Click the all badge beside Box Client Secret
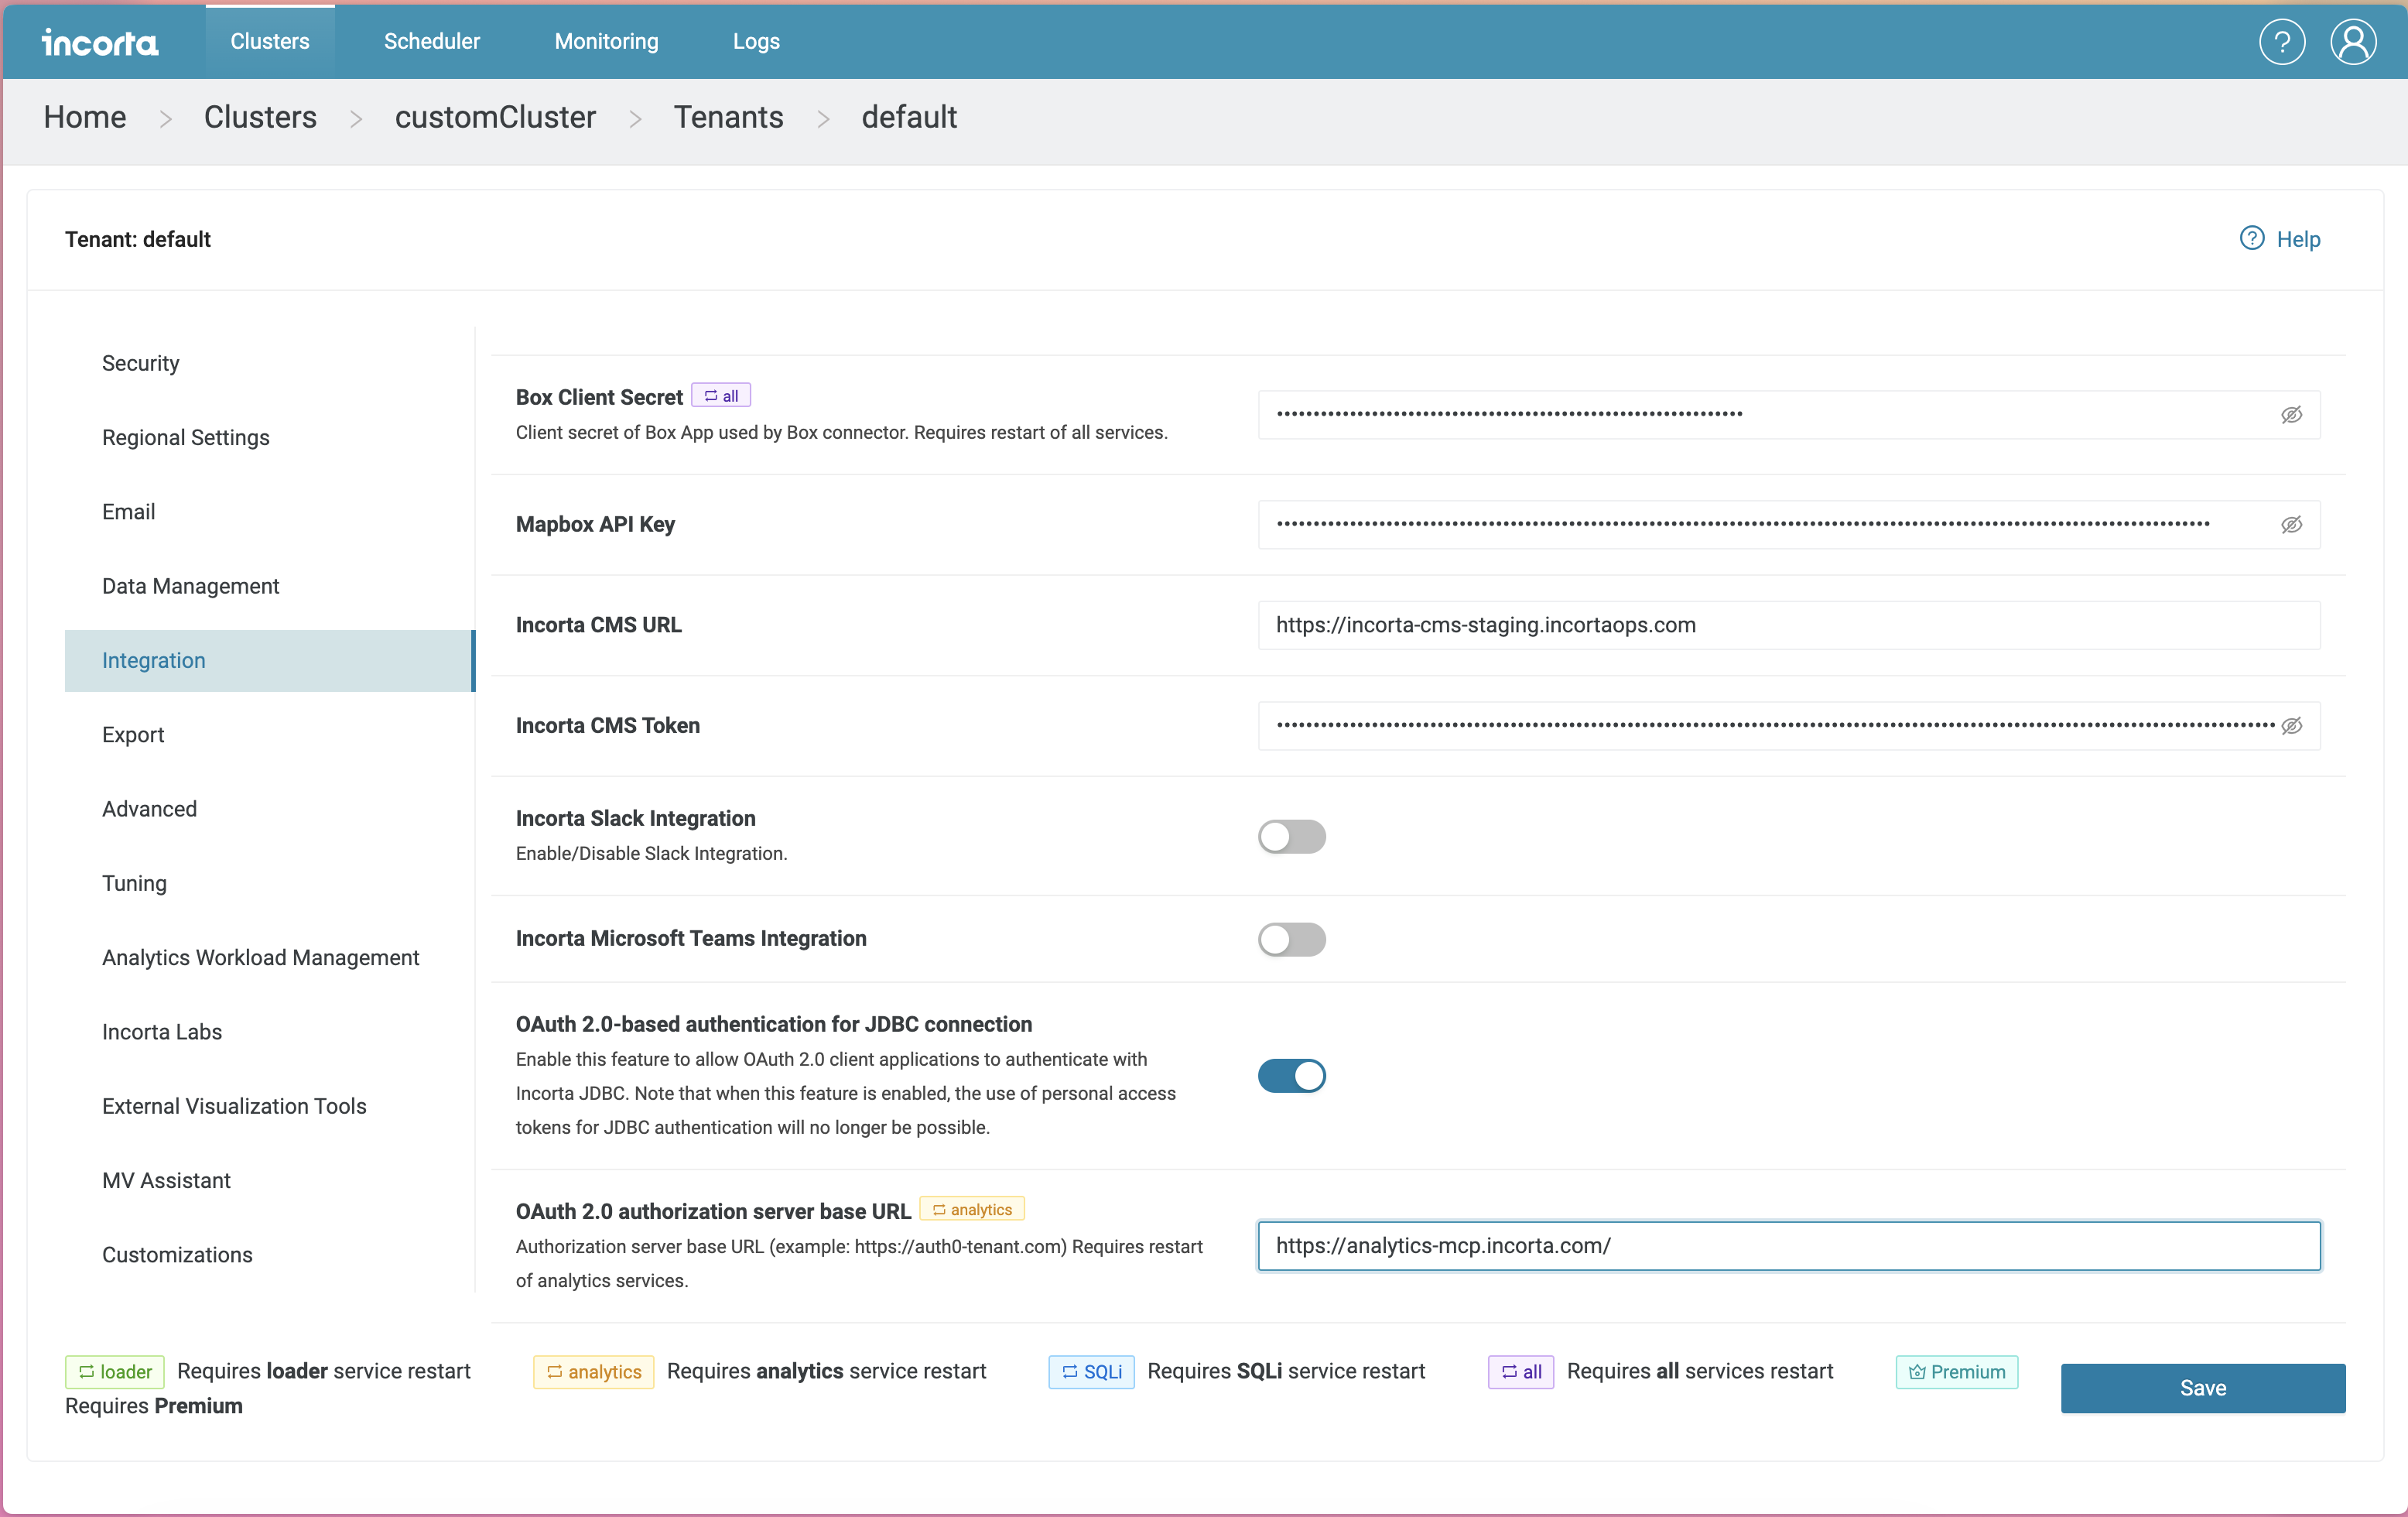Viewport: 2408px width, 1517px height. tap(721, 395)
